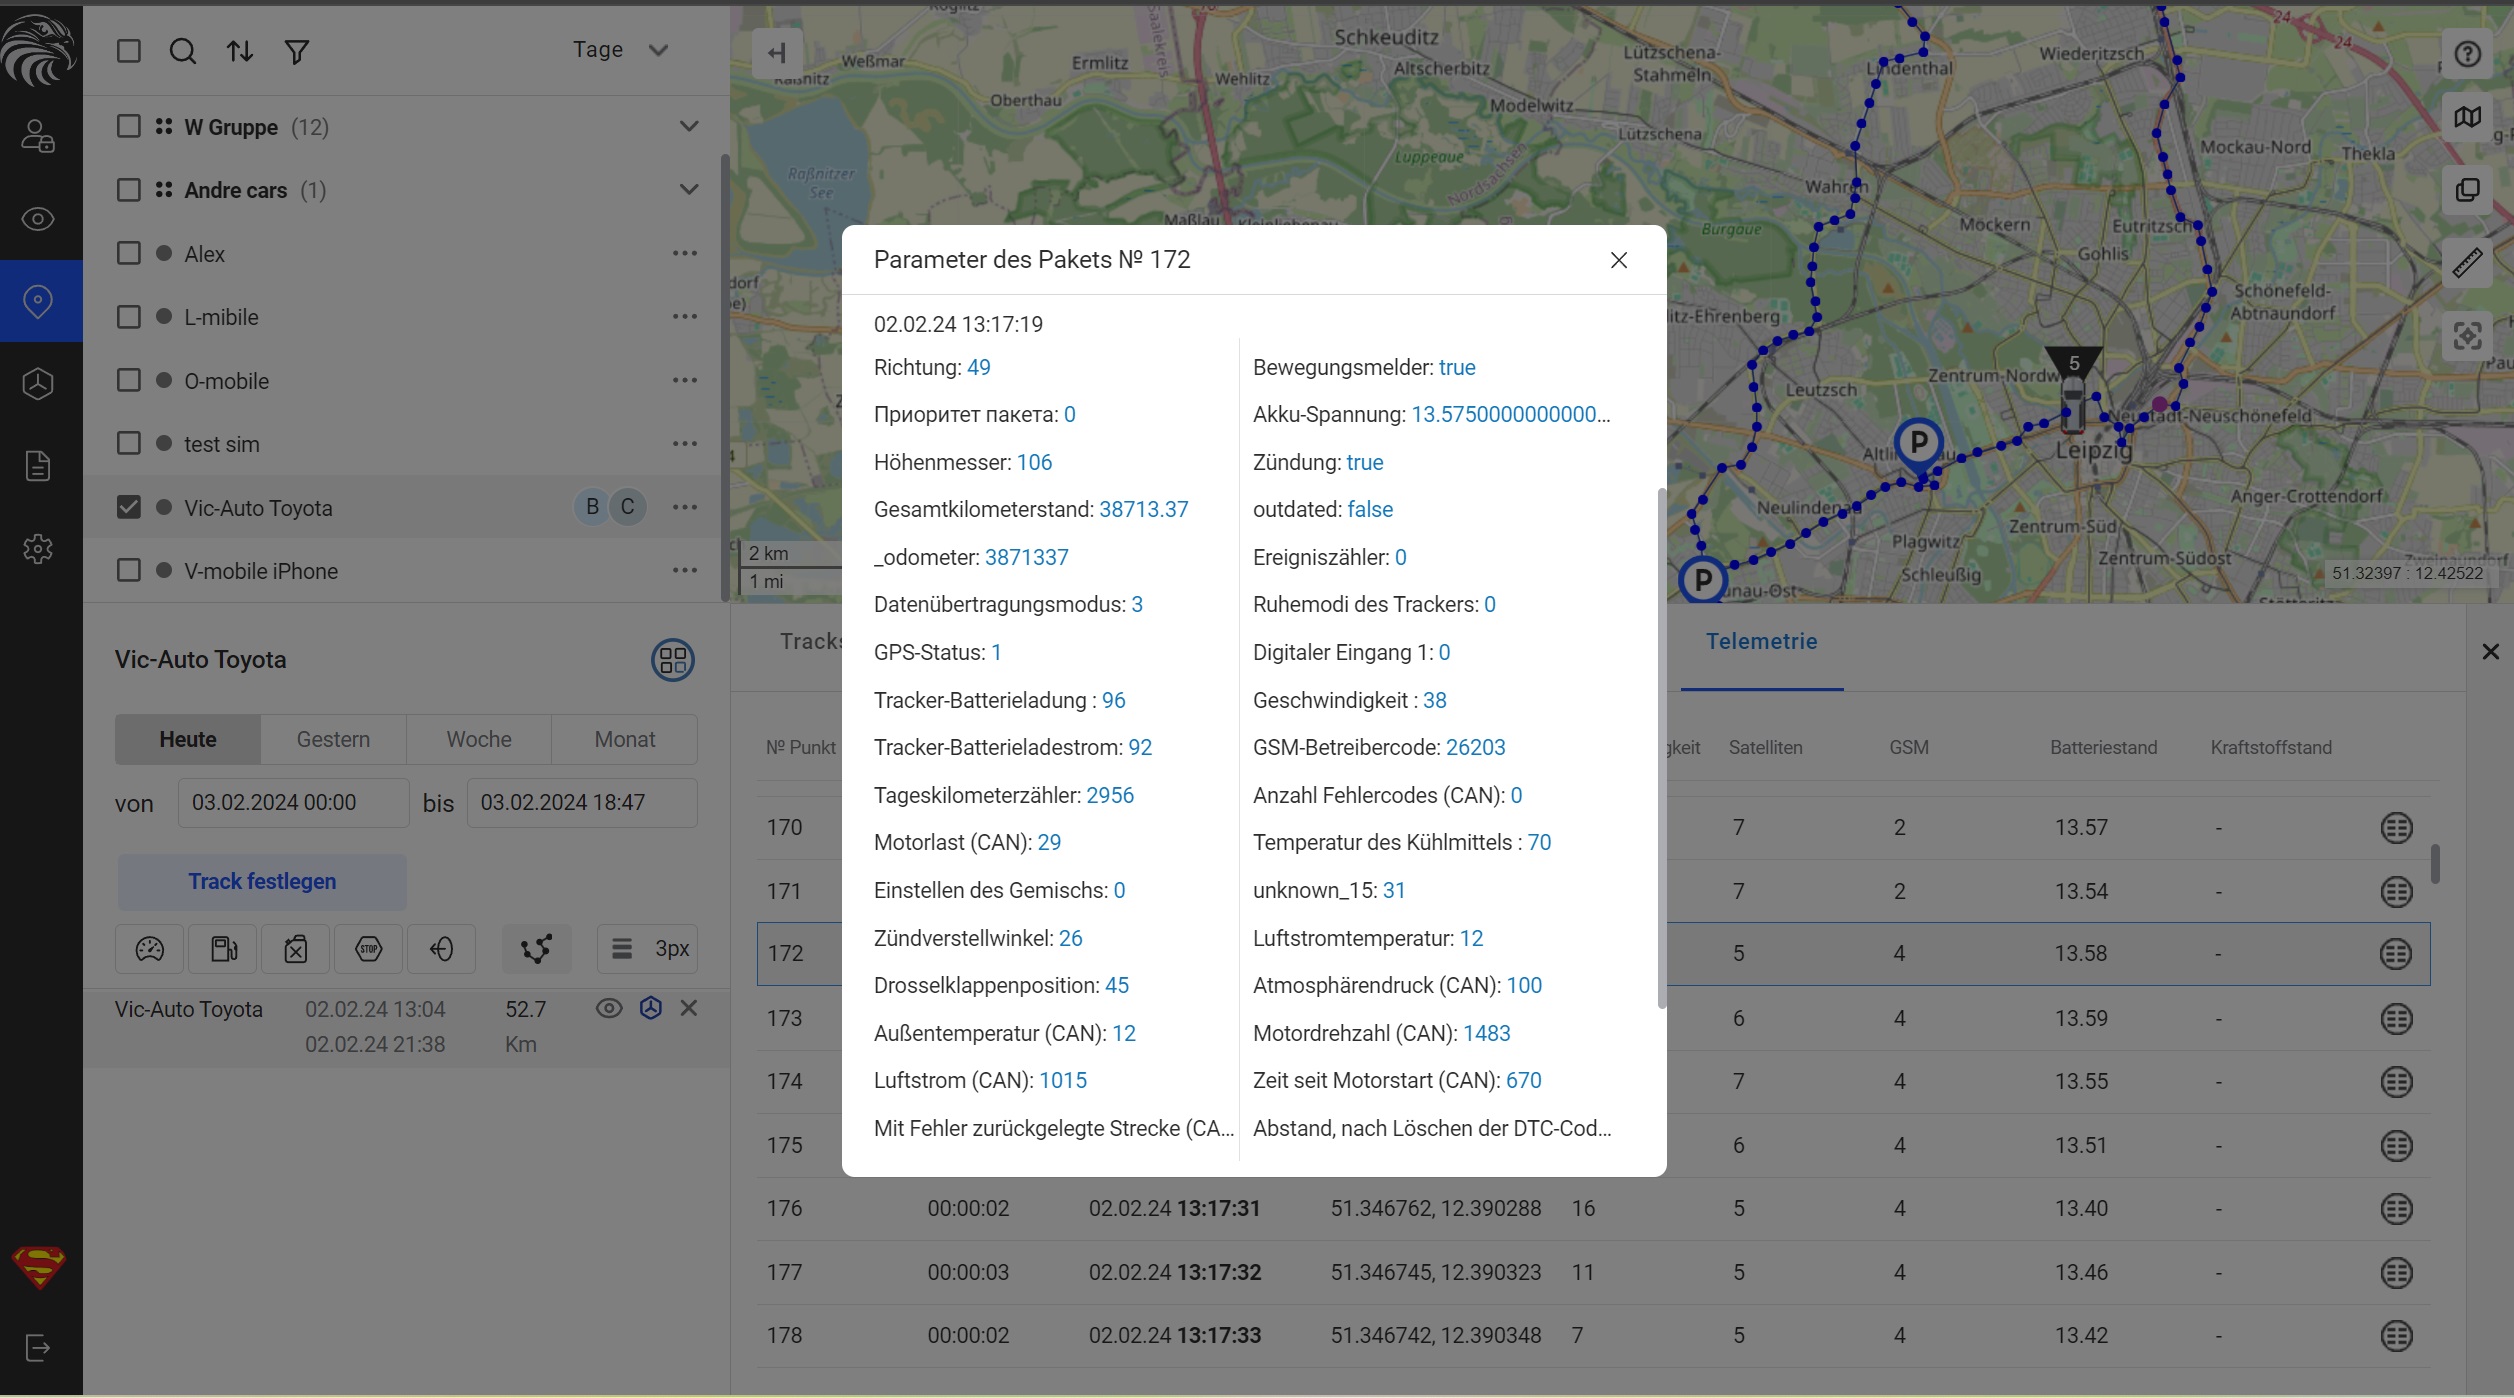Screen dimensions: 2514x1398
Task: Check the test sim checkbox
Action: pos(129,444)
